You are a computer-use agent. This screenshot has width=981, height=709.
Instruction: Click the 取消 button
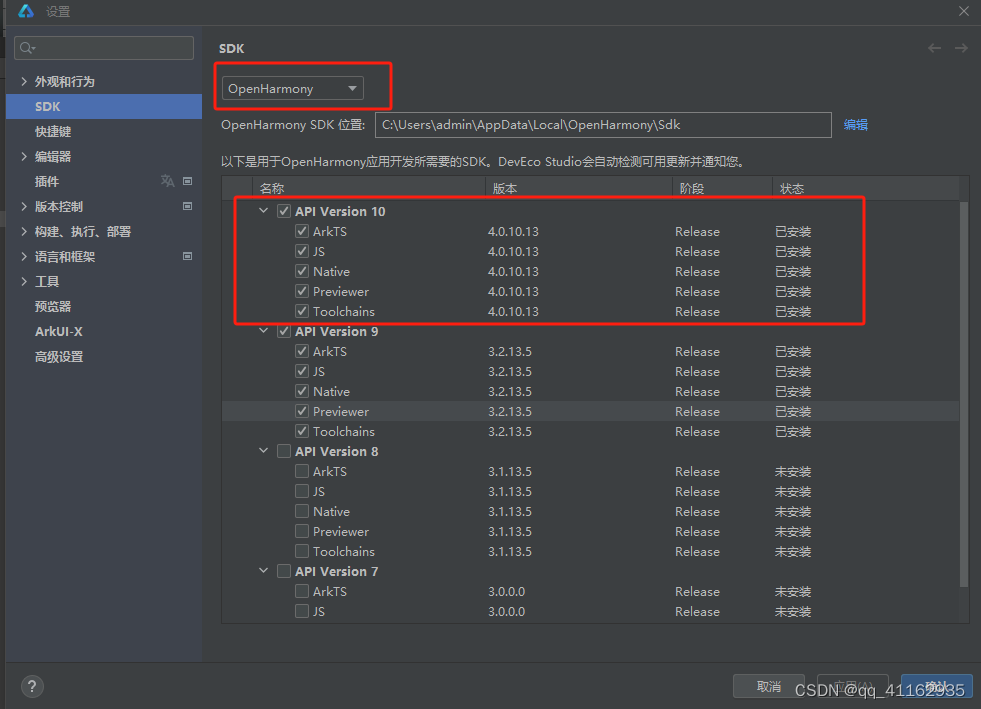click(769, 686)
